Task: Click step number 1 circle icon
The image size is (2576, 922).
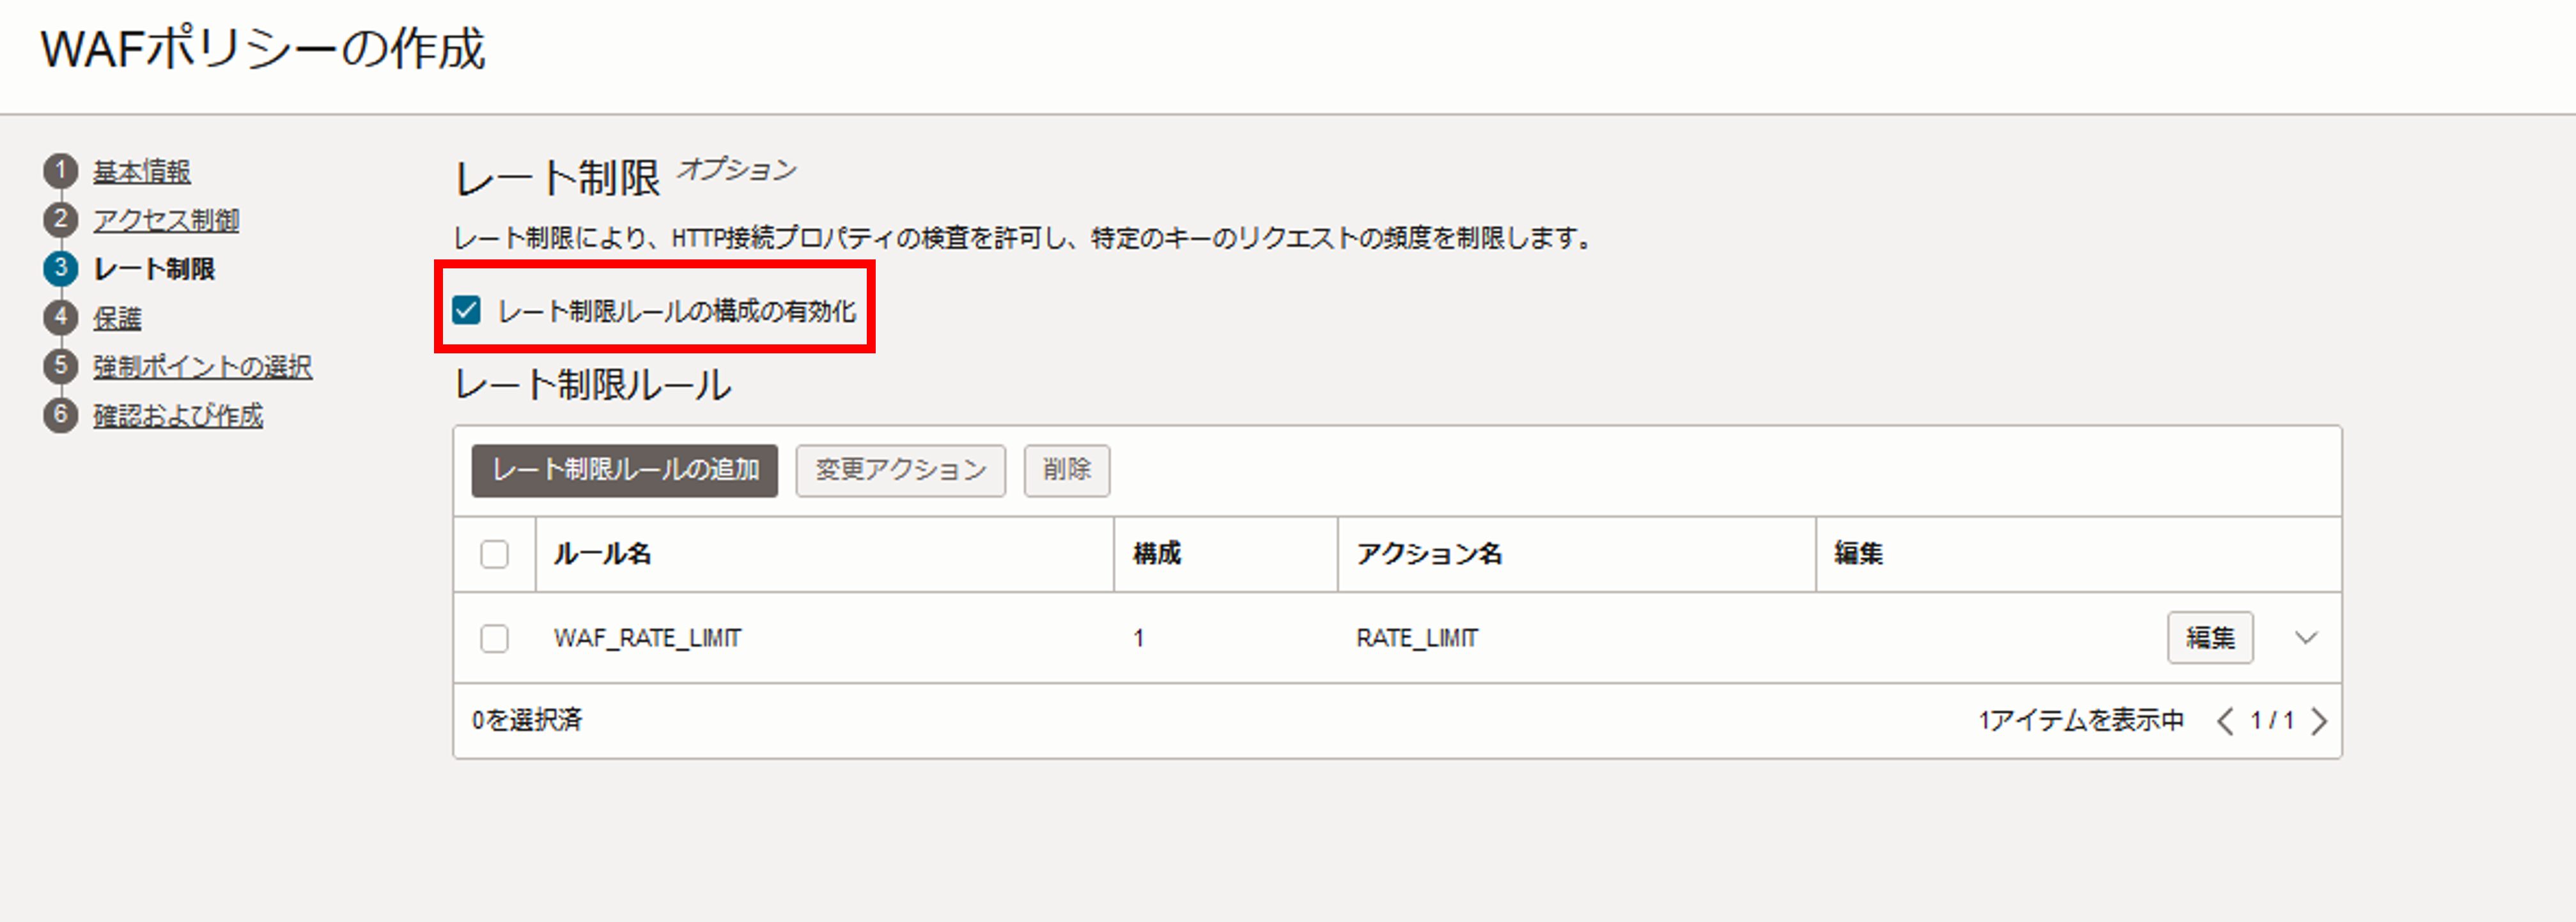Action: click(61, 171)
